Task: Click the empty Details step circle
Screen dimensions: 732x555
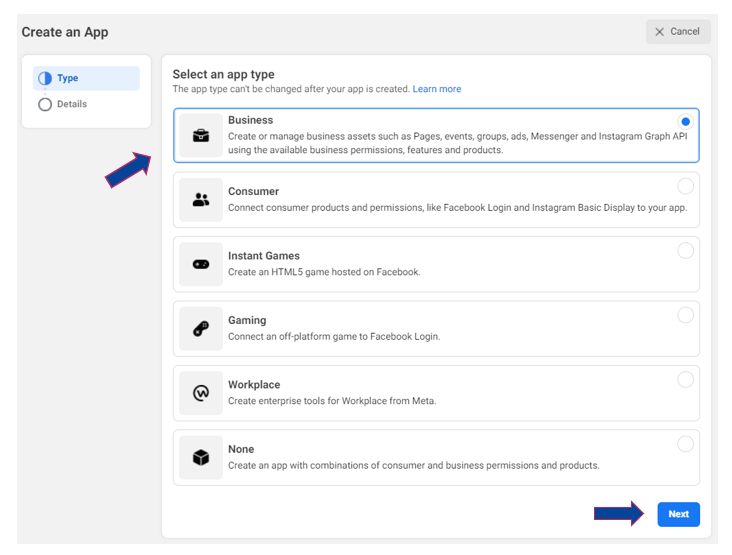Action: (x=44, y=104)
